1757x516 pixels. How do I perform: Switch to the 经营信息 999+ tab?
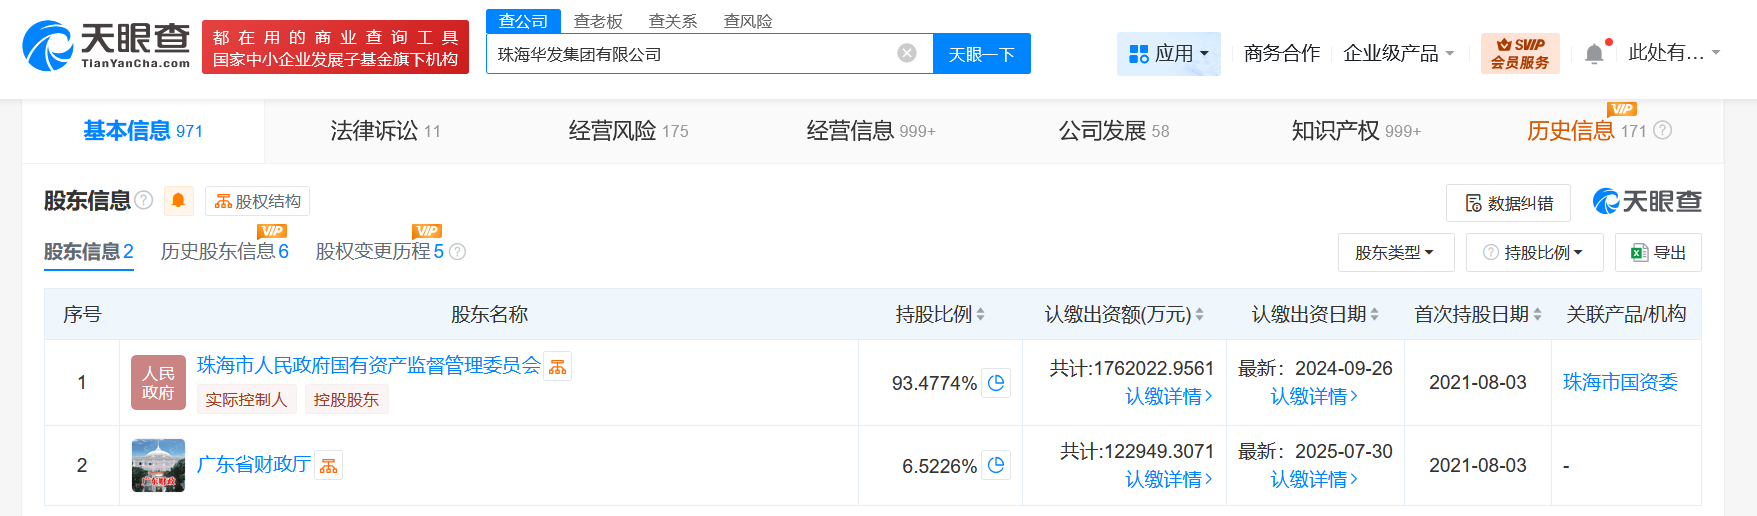871,131
